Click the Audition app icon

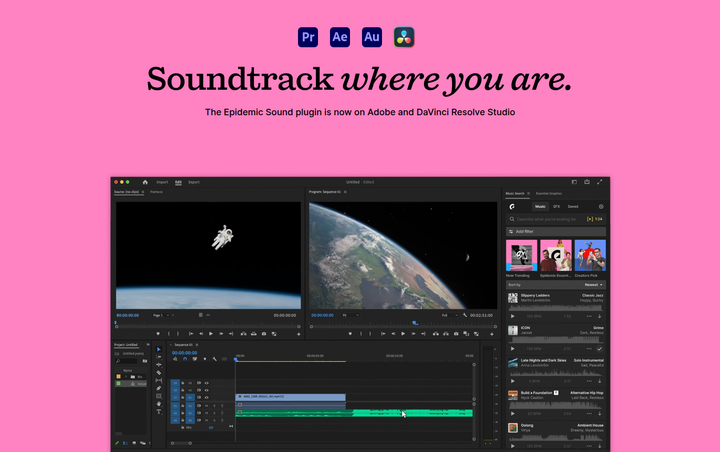[372, 37]
